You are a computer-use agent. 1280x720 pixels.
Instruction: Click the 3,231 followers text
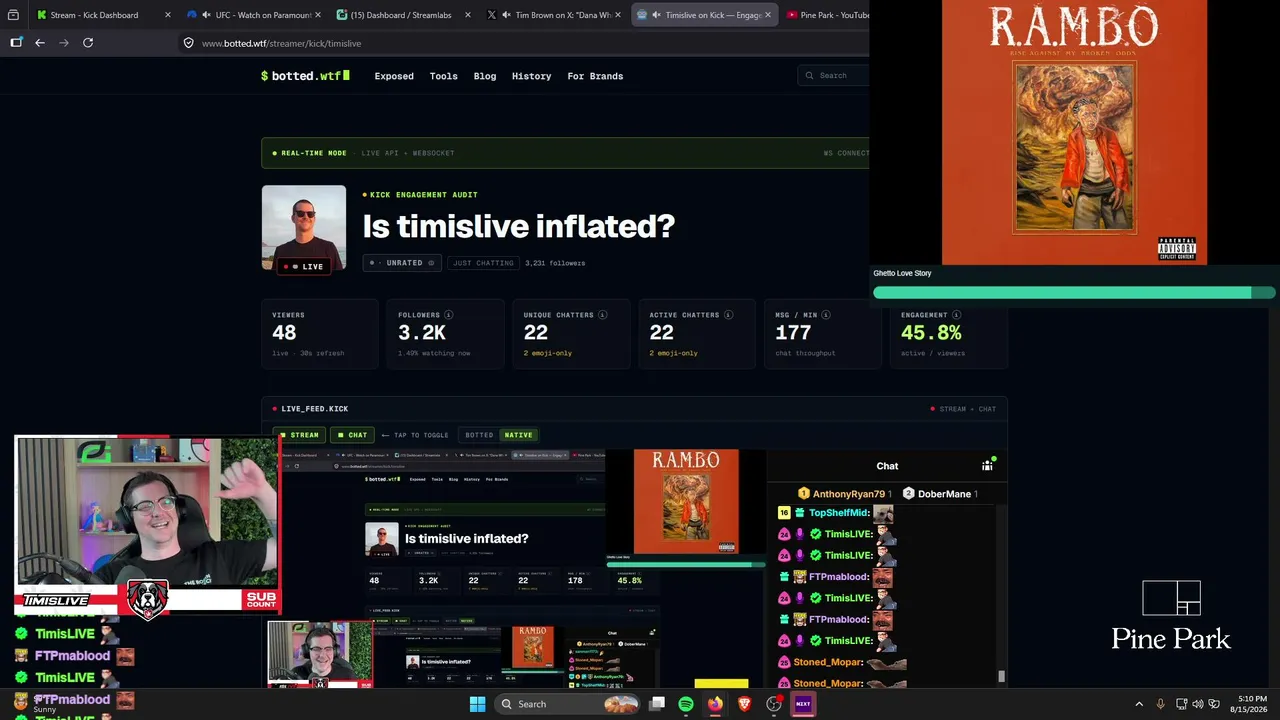pyautogui.click(x=555, y=263)
